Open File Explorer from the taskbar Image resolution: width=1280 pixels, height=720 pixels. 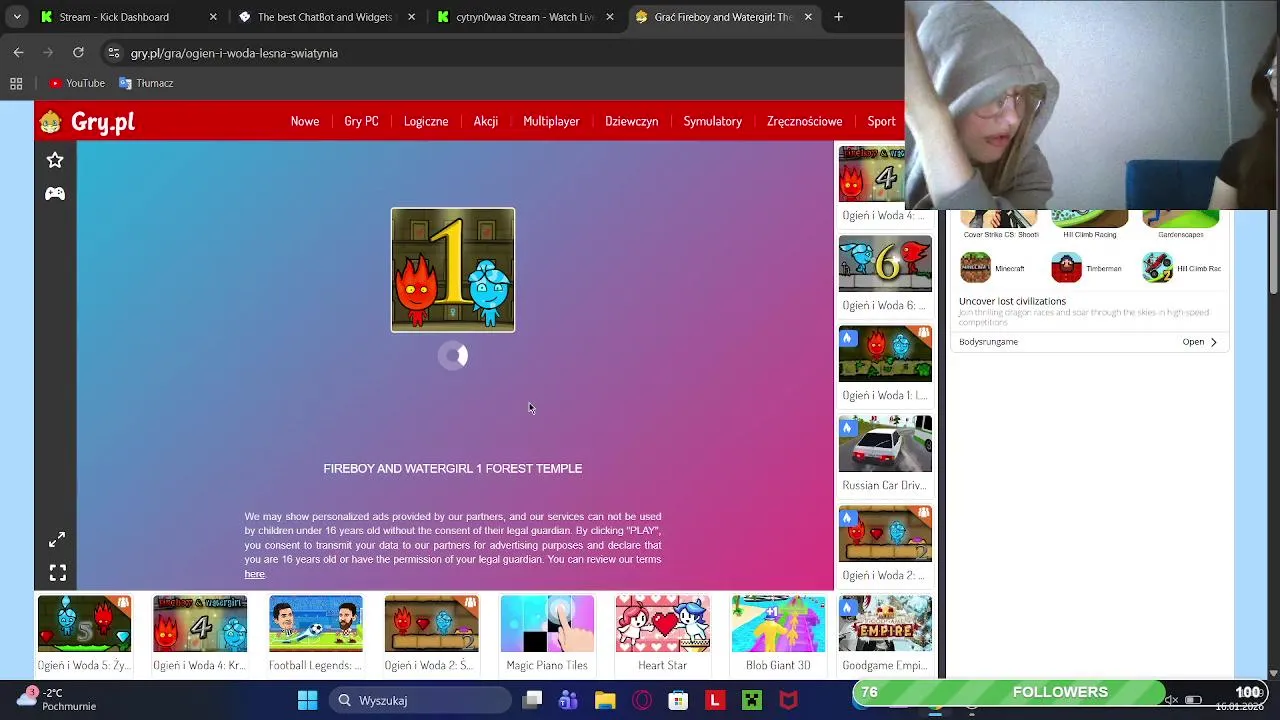pos(605,700)
